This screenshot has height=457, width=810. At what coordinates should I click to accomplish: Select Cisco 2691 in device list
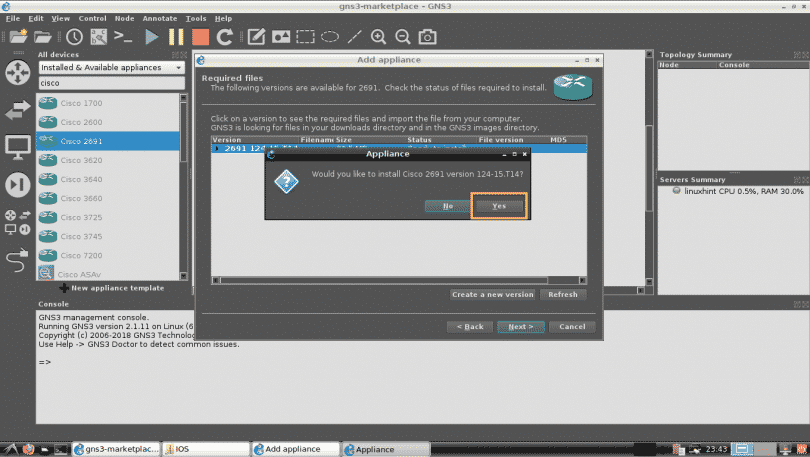(x=108, y=141)
